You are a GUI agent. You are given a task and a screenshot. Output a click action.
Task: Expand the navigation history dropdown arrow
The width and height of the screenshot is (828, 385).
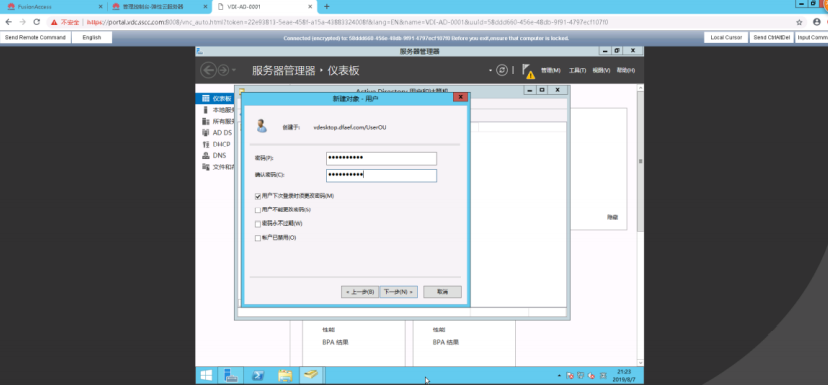click(234, 70)
